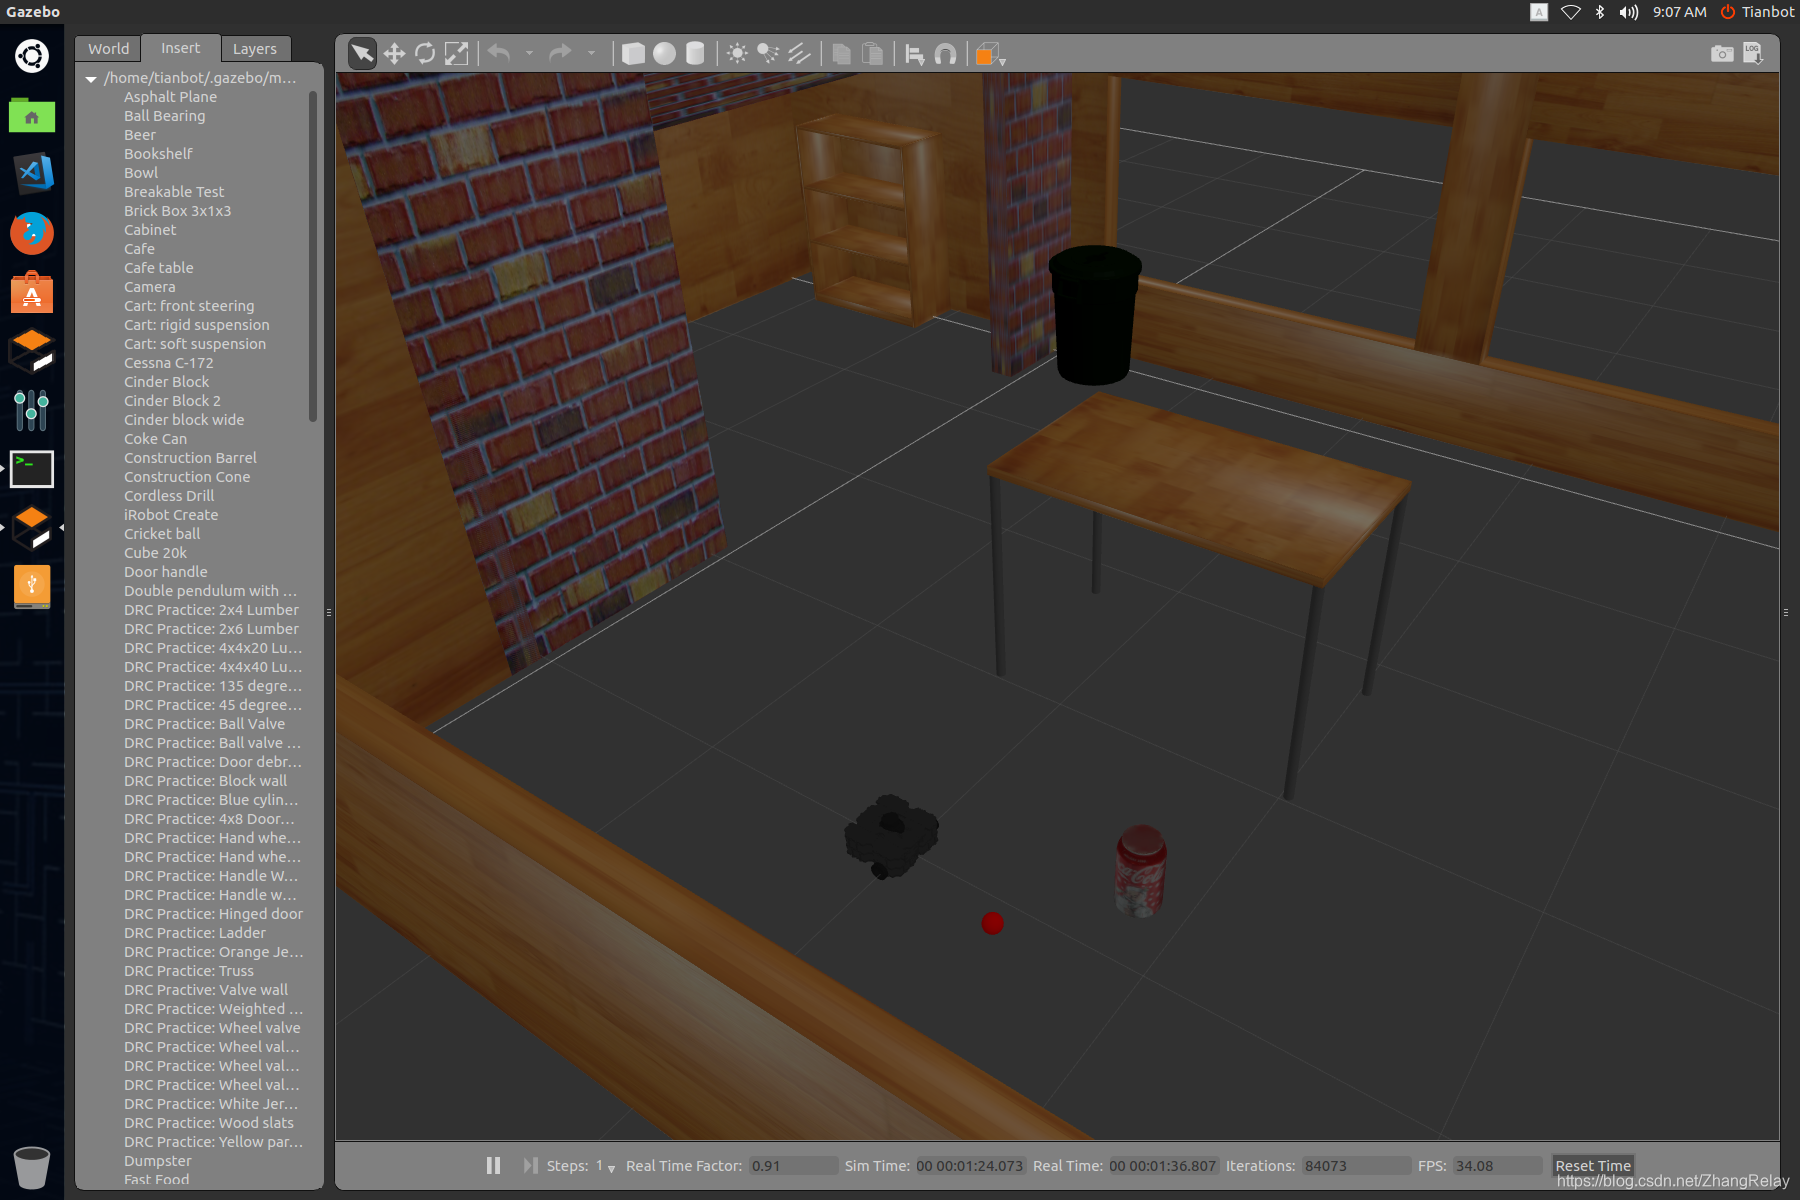Open Firefox from dock
The height and width of the screenshot is (1200, 1800).
point(32,233)
